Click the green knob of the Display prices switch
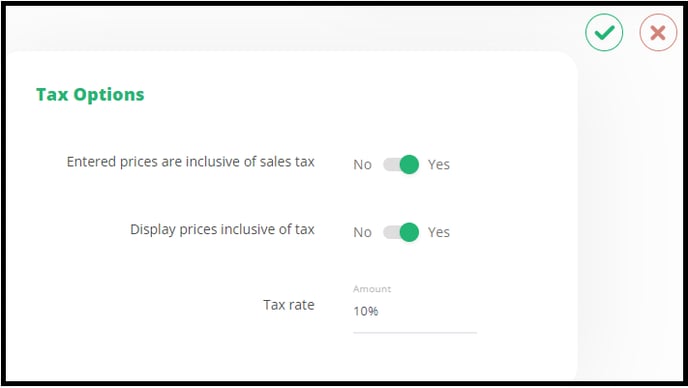The width and height of the screenshot is (688, 388). (409, 232)
